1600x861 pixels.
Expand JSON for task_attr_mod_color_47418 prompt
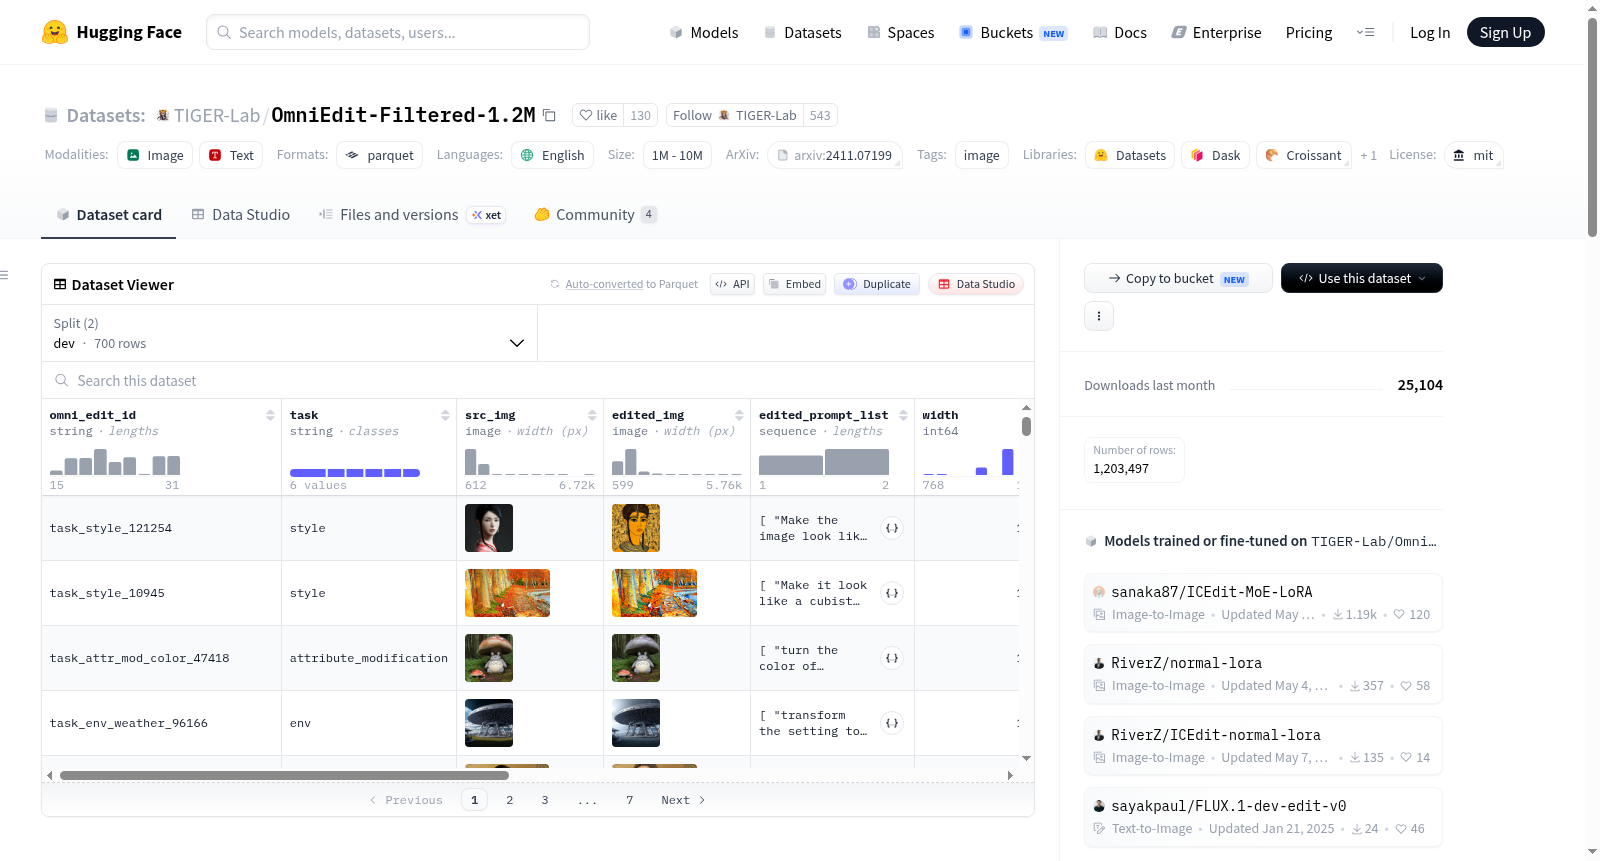pos(892,658)
